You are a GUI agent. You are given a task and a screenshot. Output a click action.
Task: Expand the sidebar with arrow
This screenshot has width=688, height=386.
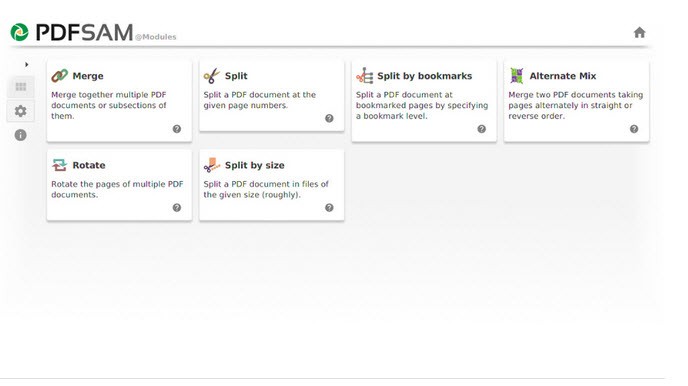click(x=27, y=64)
